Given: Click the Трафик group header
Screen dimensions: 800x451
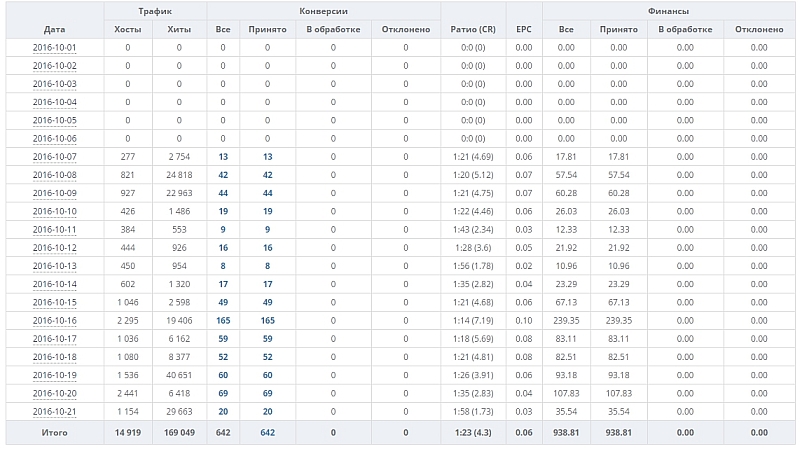Looking at the screenshot, I should click(154, 10).
